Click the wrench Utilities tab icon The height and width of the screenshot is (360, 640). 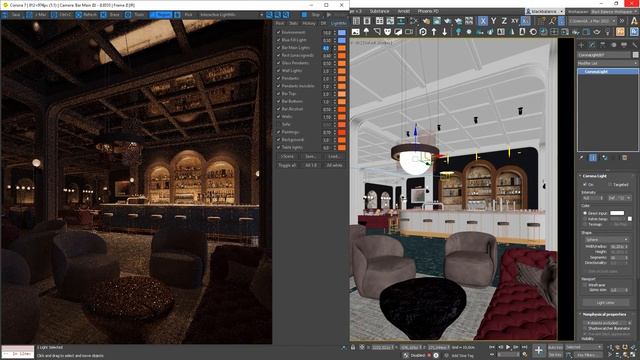click(x=634, y=44)
